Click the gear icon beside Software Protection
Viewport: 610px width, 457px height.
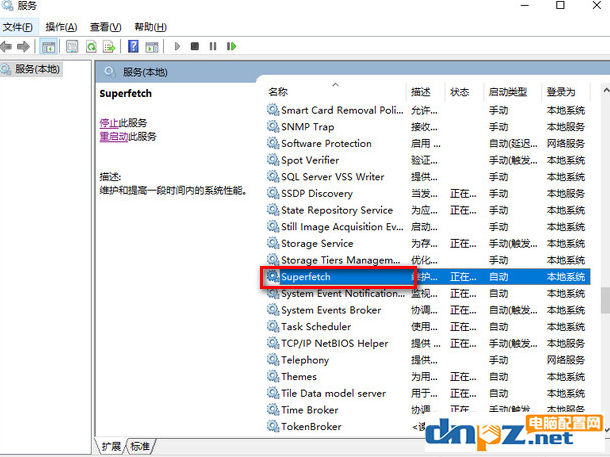click(273, 144)
